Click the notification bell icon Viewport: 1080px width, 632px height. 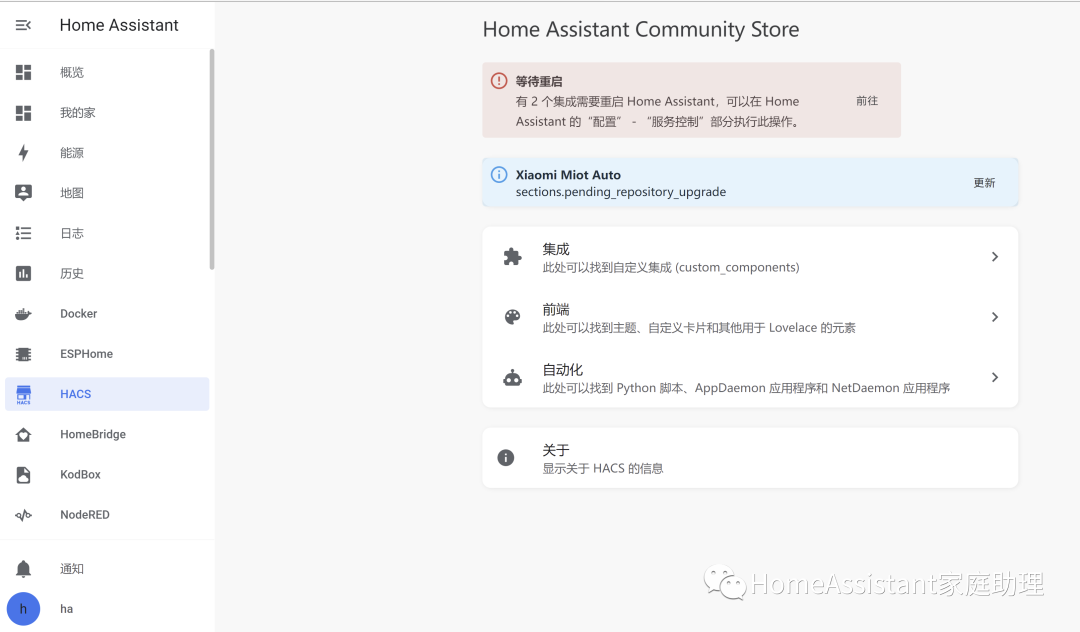click(x=23, y=569)
